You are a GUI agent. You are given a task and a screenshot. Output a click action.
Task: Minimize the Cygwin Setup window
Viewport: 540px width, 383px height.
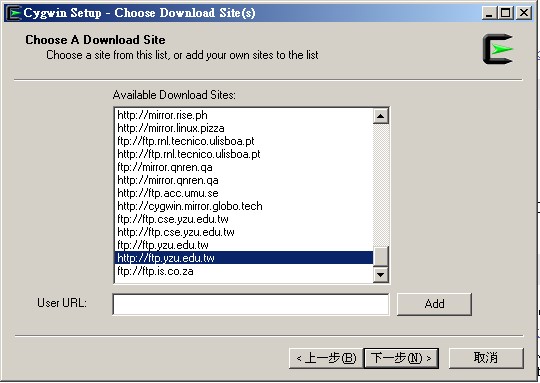click(x=489, y=13)
